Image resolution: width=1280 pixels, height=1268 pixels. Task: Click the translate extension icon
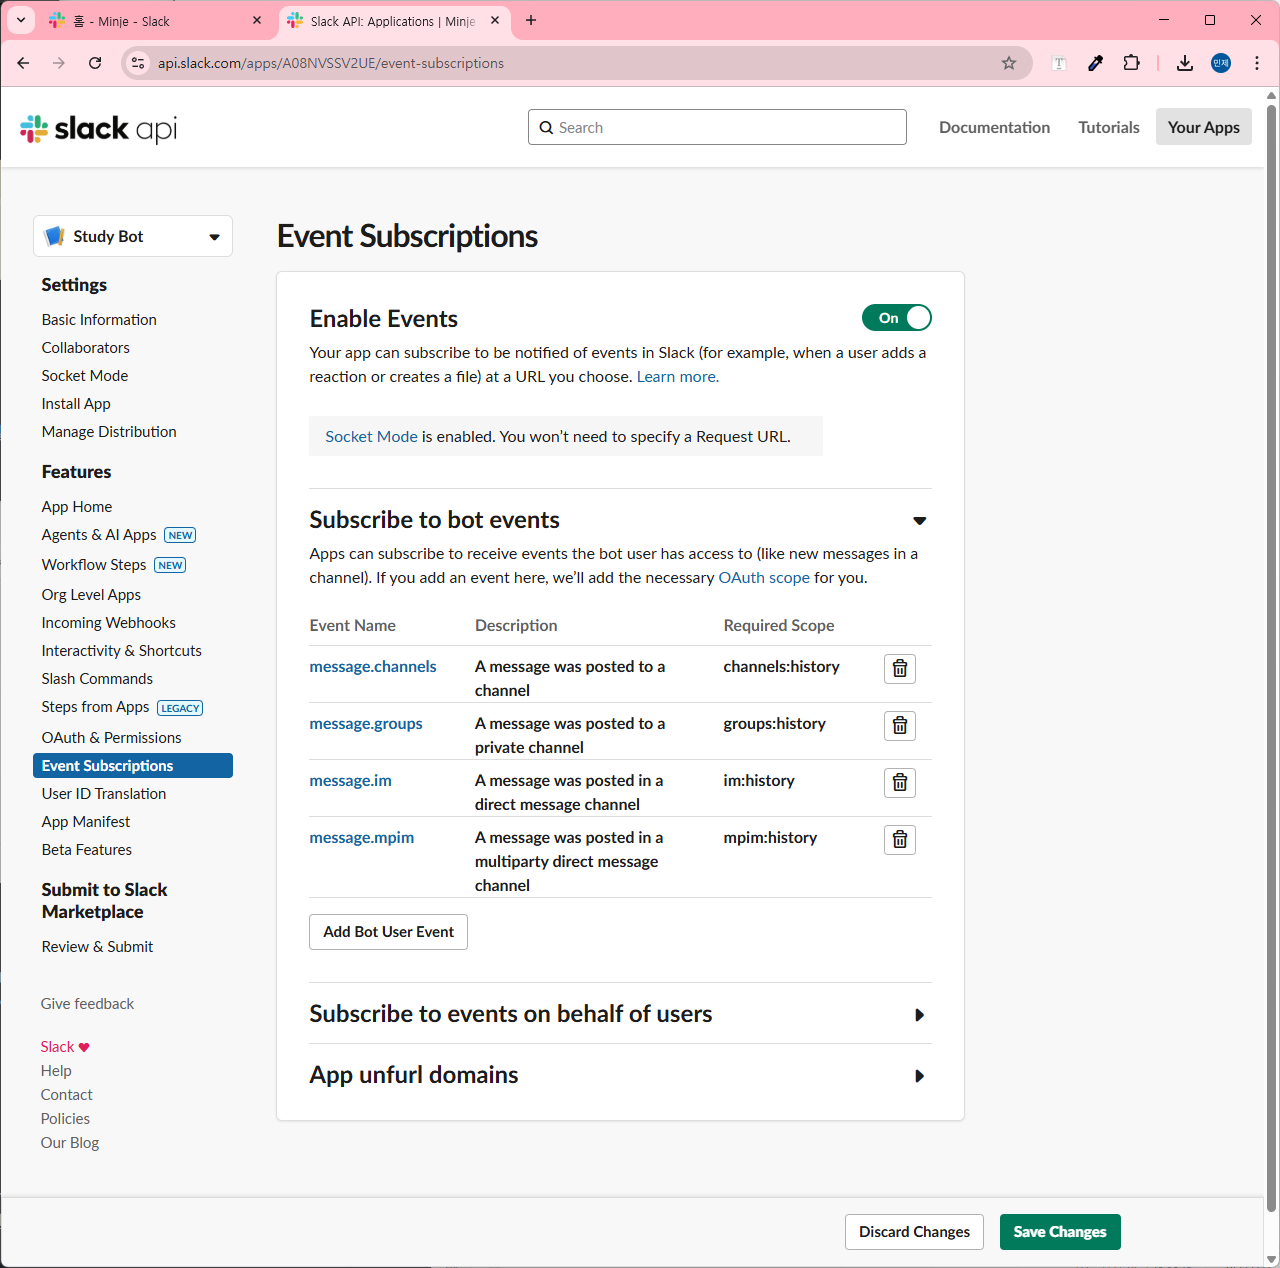(x=1059, y=63)
